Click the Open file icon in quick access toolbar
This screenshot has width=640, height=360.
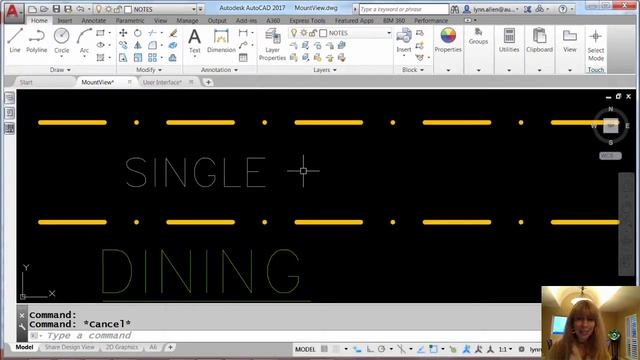coord(44,9)
